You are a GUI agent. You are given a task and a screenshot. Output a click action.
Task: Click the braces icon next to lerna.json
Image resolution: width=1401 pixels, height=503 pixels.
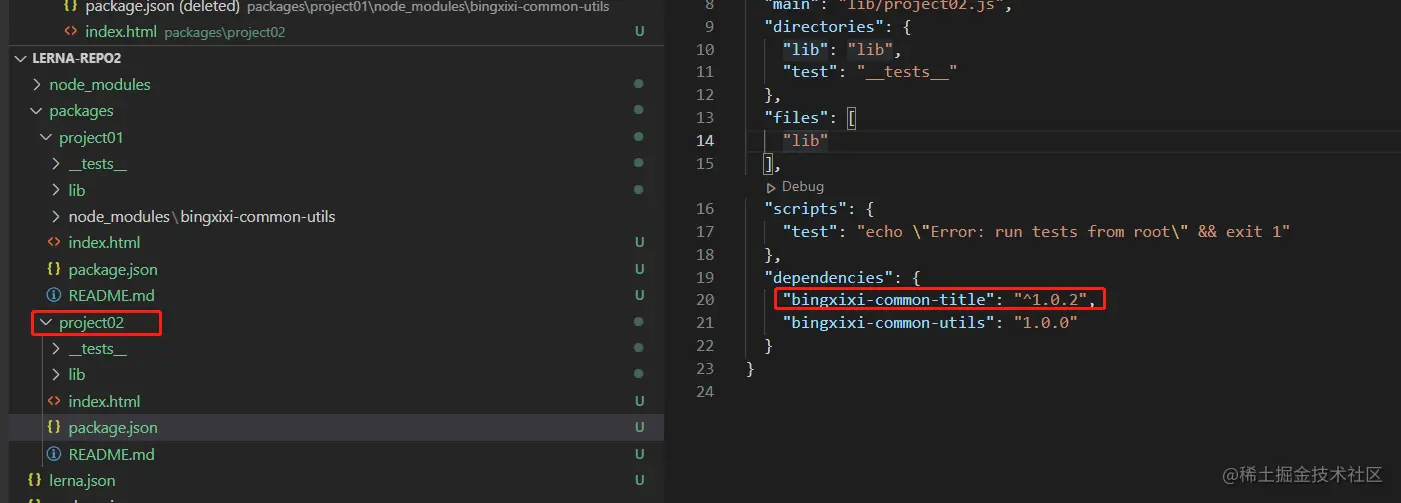click(35, 481)
